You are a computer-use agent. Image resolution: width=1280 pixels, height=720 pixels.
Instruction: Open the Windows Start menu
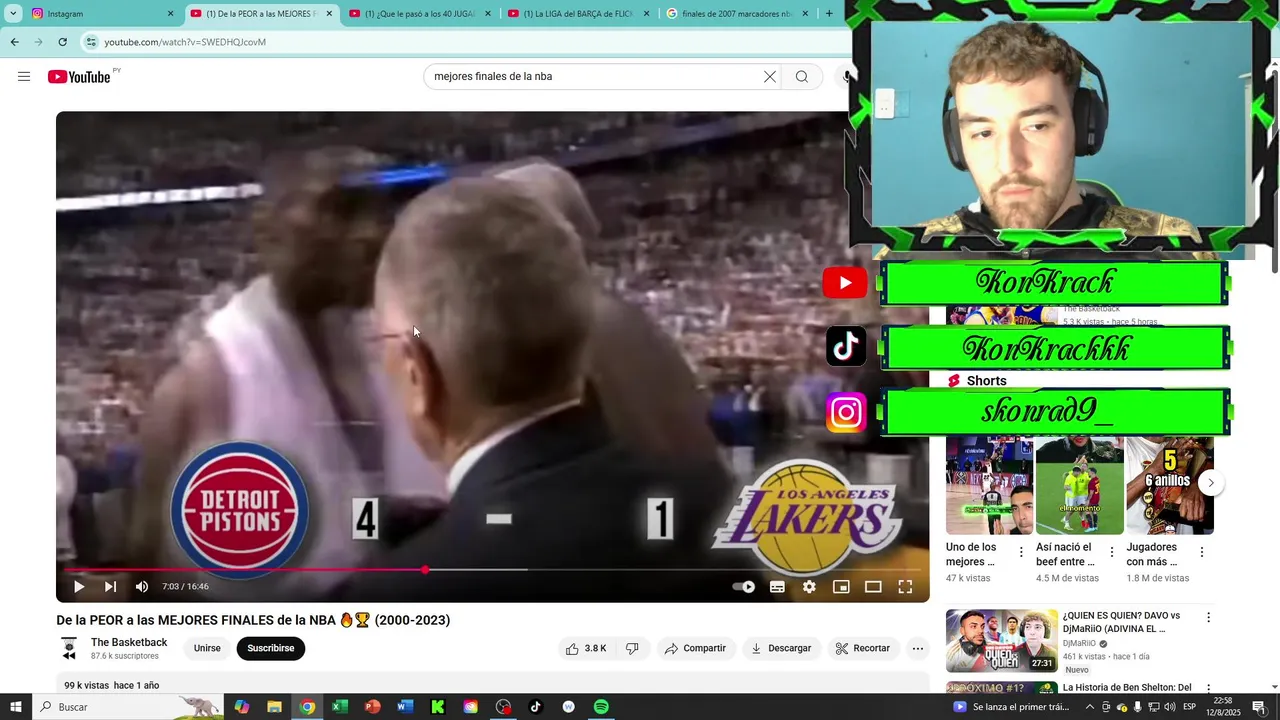coord(15,707)
